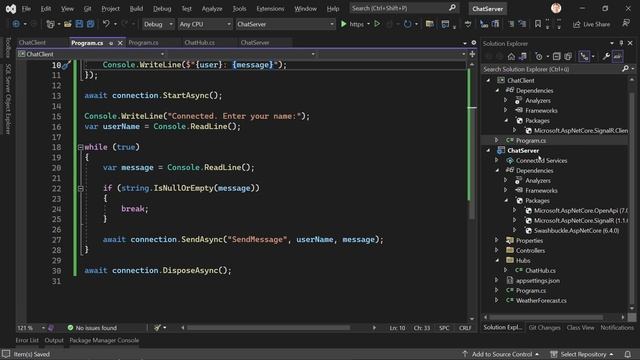
Task: Click the search magnifier icon in title bar
Action: pyautogui.click(x=452, y=8)
